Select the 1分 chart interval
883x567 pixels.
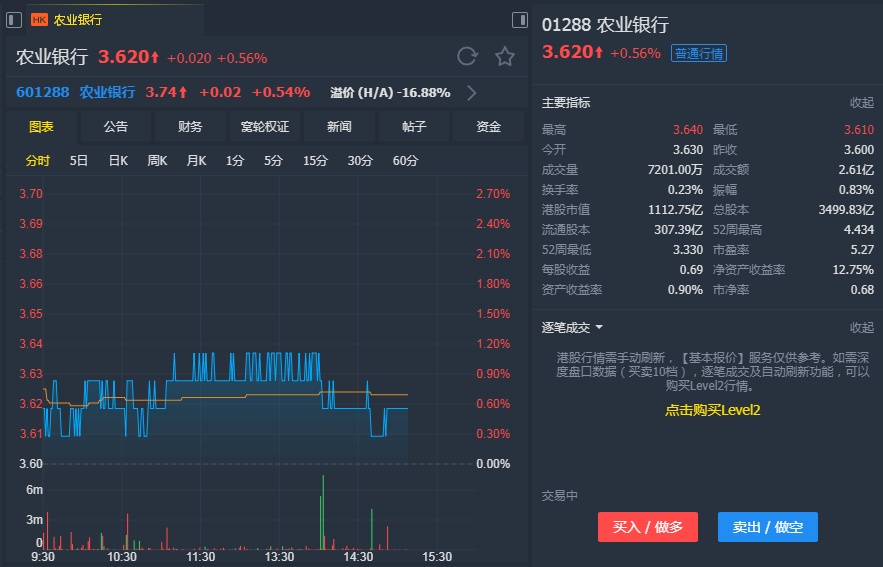pos(235,161)
